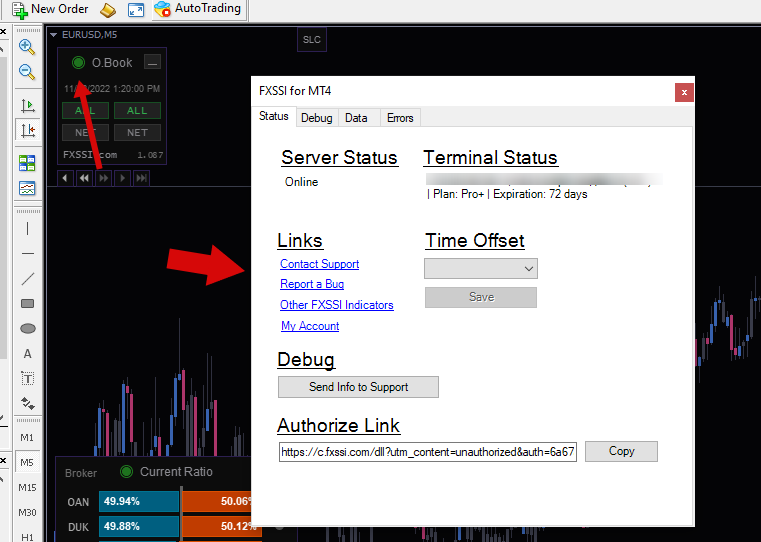This screenshot has width=761, height=542.
Task: Switch to the H1 timeframe
Action: pyautogui.click(x=27, y=537)
